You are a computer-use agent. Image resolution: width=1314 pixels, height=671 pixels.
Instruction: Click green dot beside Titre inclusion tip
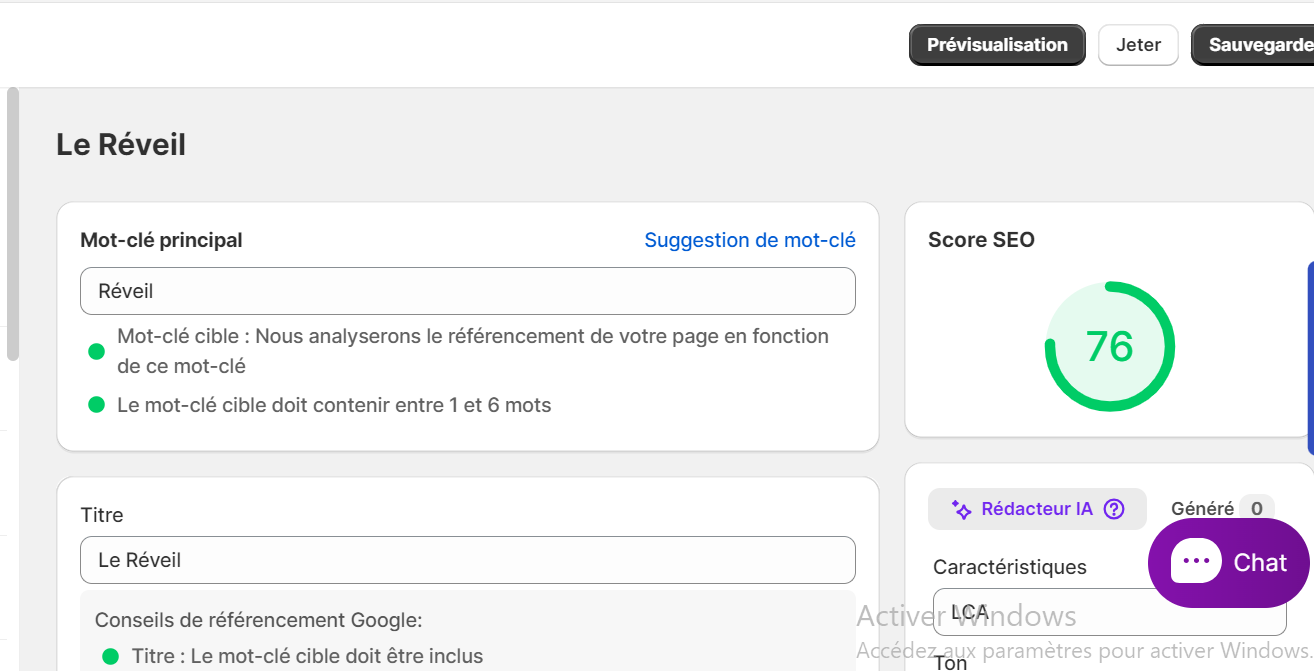111,657
